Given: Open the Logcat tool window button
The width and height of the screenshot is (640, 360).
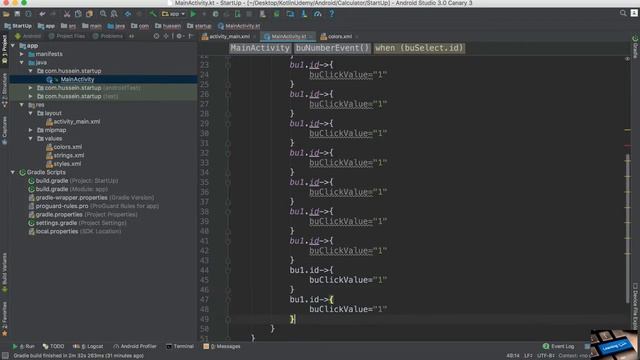Looking at the screenshot, I should pos(88,347).
